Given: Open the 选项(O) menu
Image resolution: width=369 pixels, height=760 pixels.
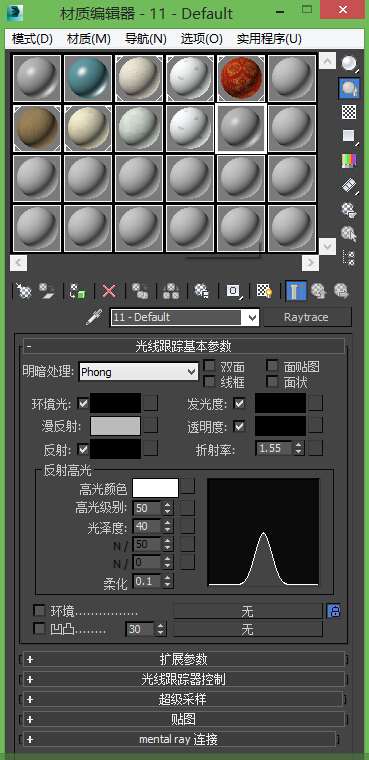Looking at the screenshot, I should pos(202,39).
